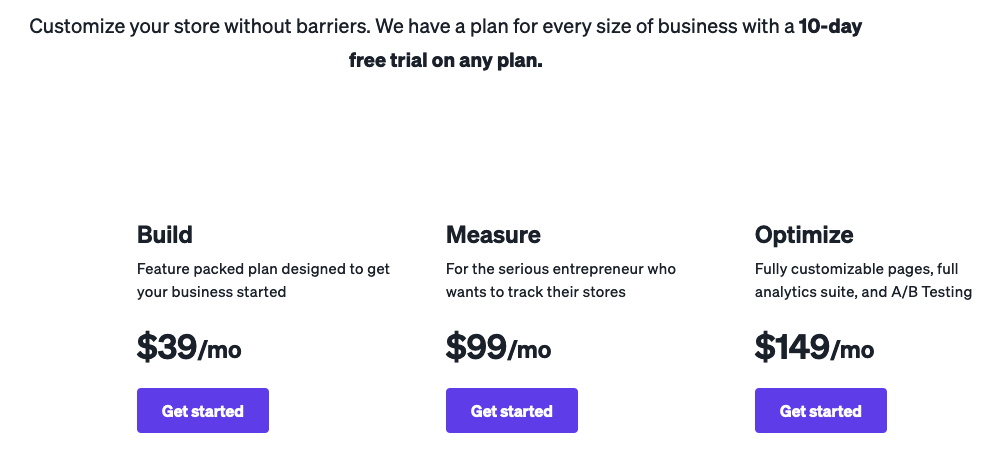
Task: Click Get started under the Measure plan
Action: point(511,411)
